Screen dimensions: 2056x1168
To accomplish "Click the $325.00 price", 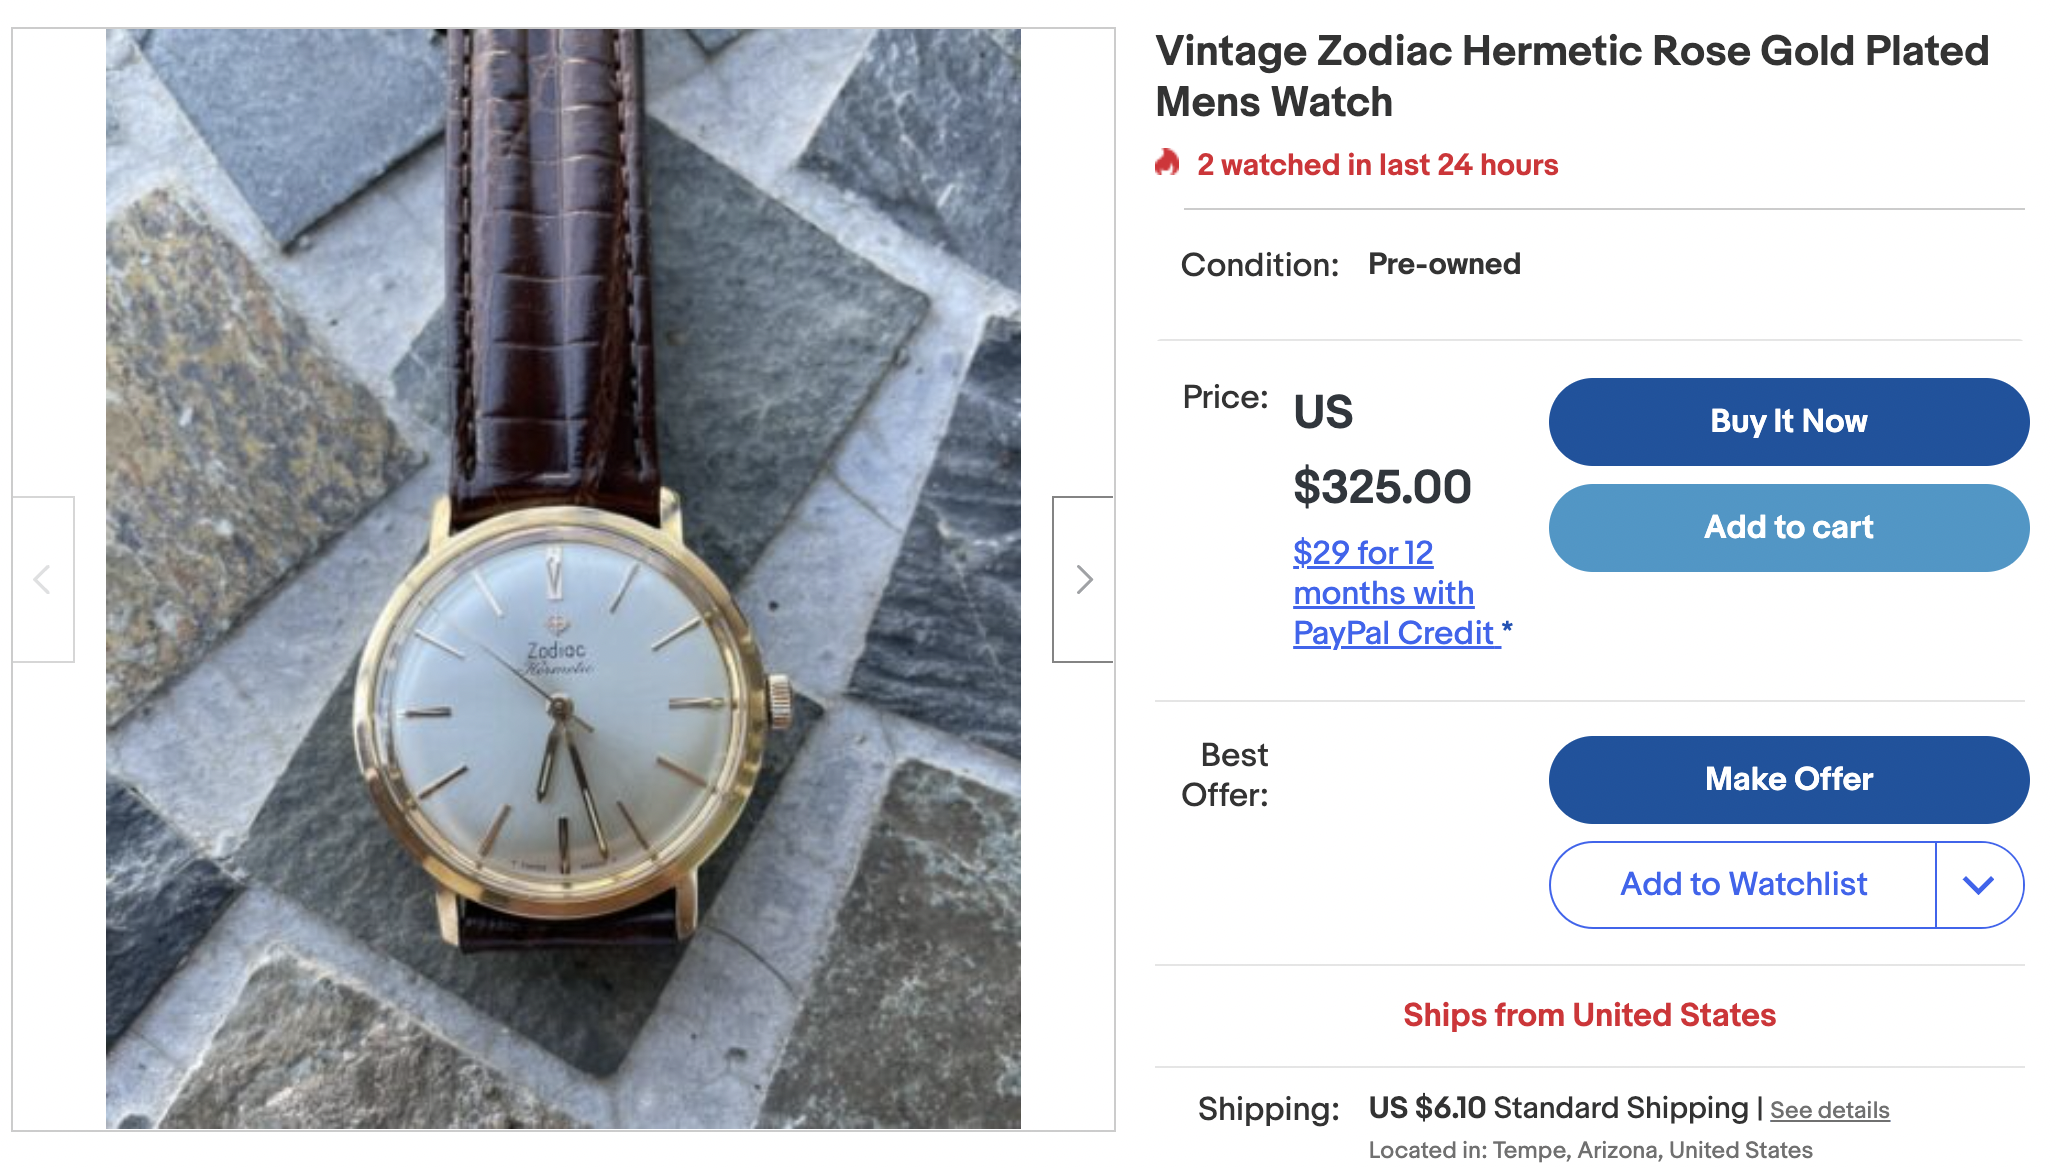I will point(1382,488).
